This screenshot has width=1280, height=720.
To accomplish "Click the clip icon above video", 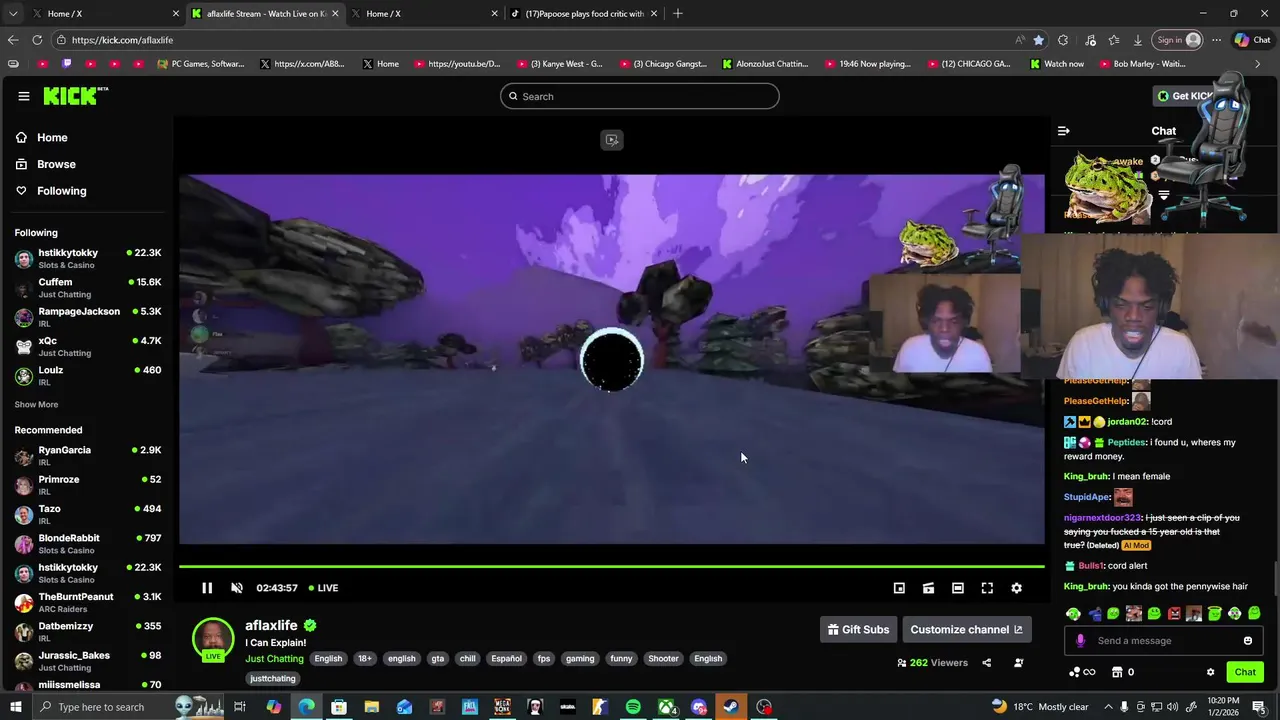I will 612,140.
